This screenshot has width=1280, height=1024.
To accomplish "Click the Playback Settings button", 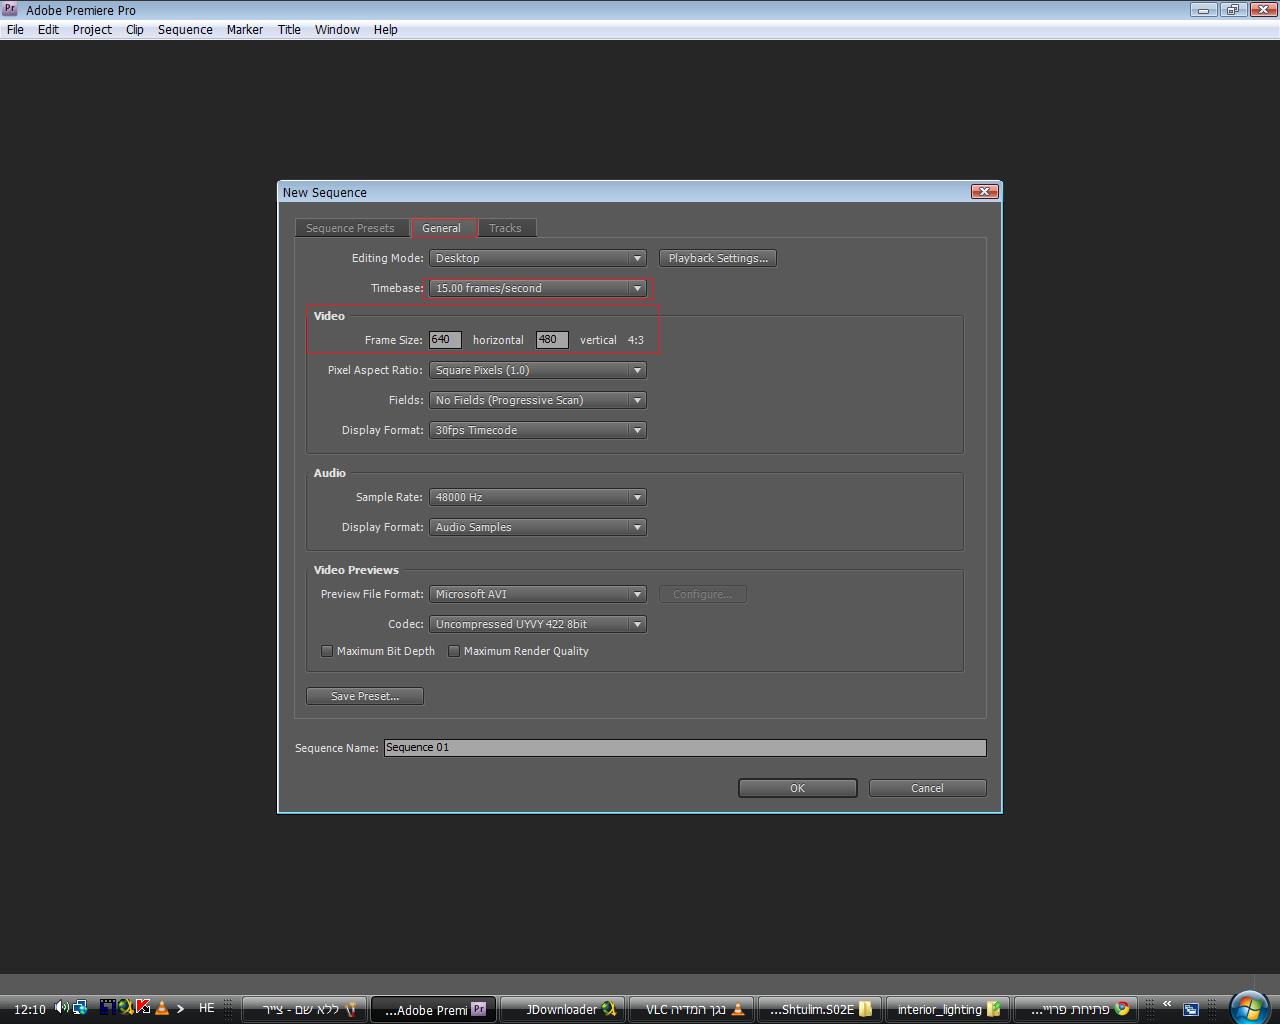I will (718, 258).
